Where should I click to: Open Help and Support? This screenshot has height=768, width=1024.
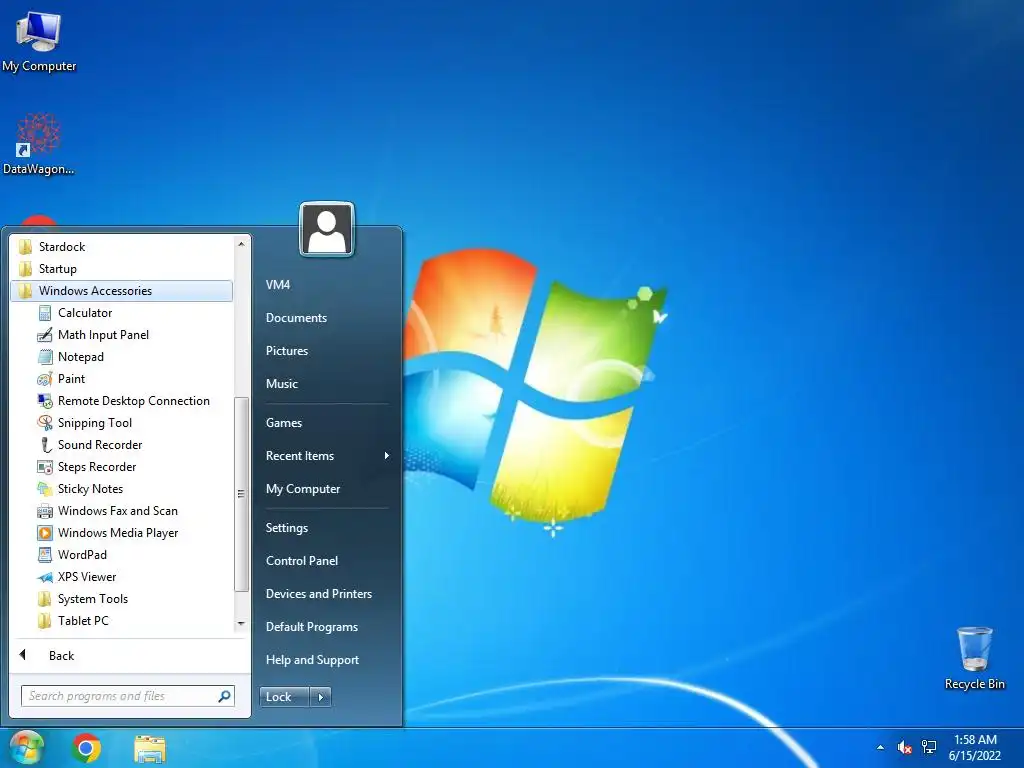click(312, 660)
